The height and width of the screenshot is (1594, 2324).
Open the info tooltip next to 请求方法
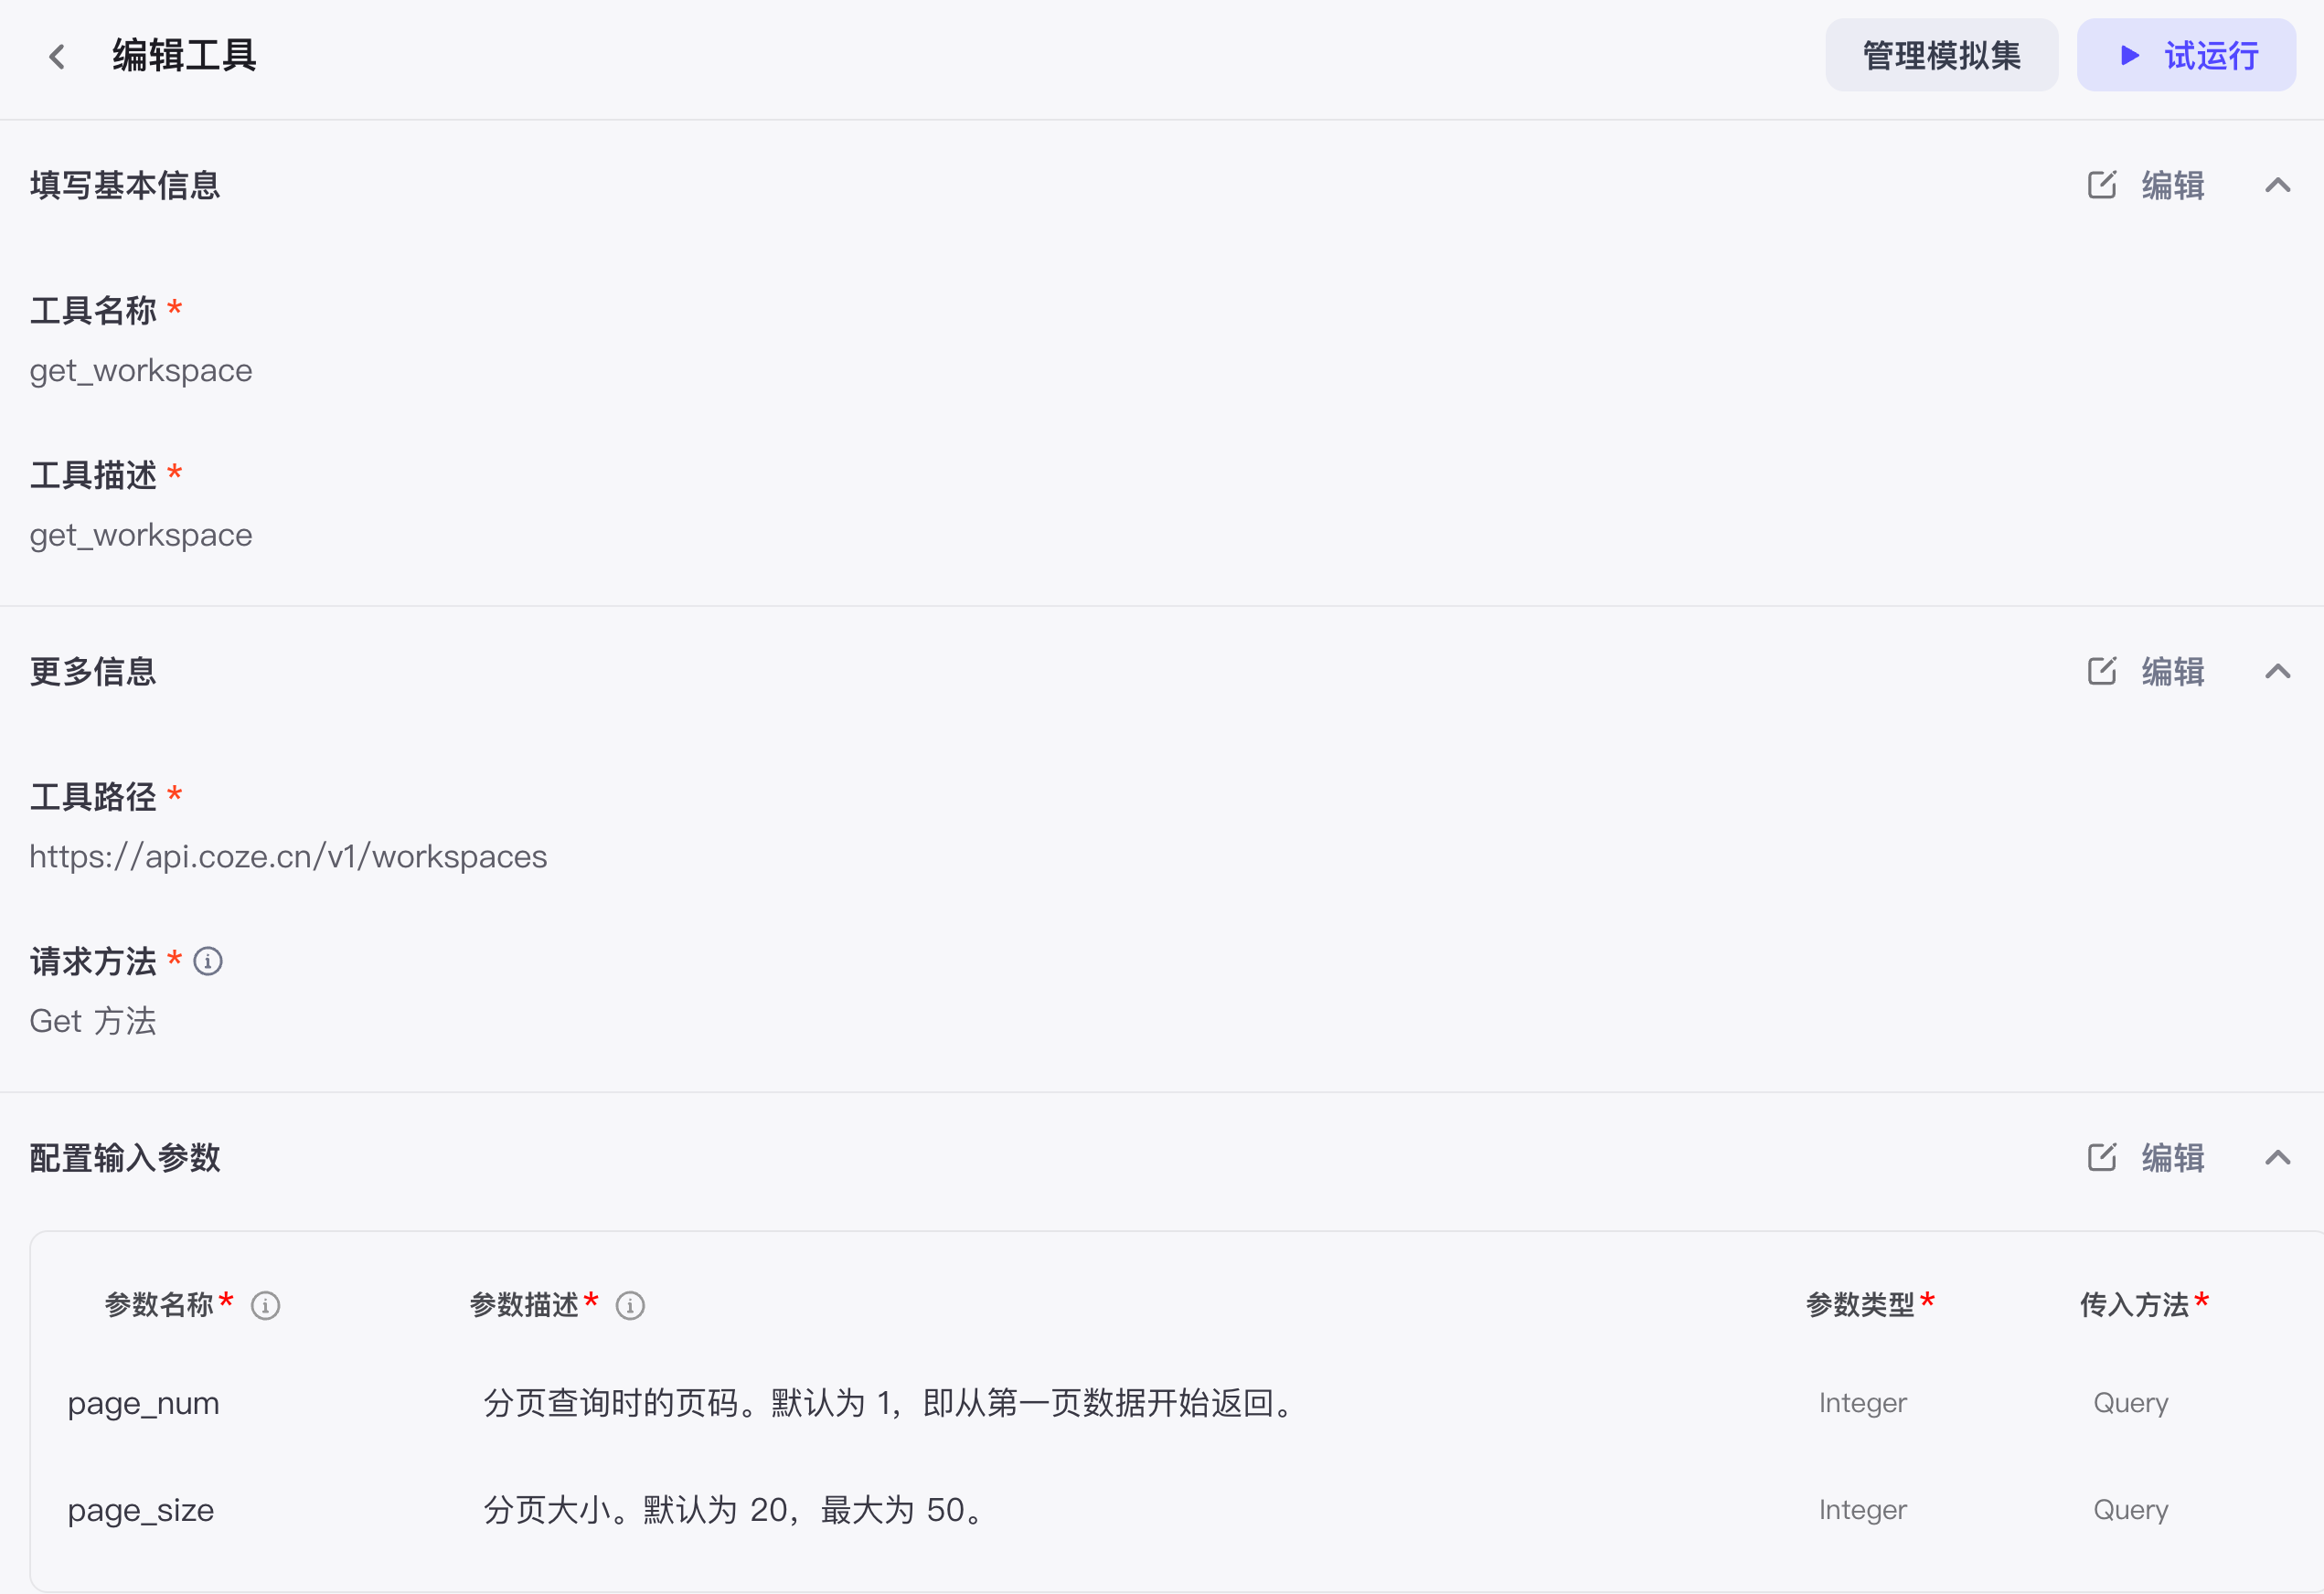208,962
